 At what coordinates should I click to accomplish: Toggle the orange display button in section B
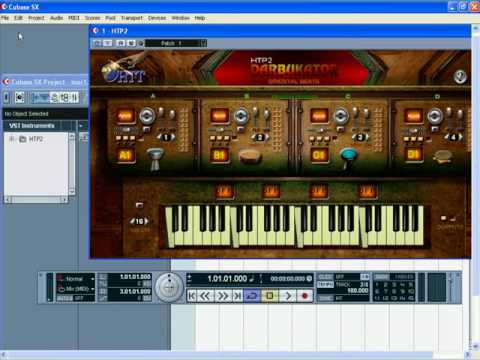click(x=219, y=116)
